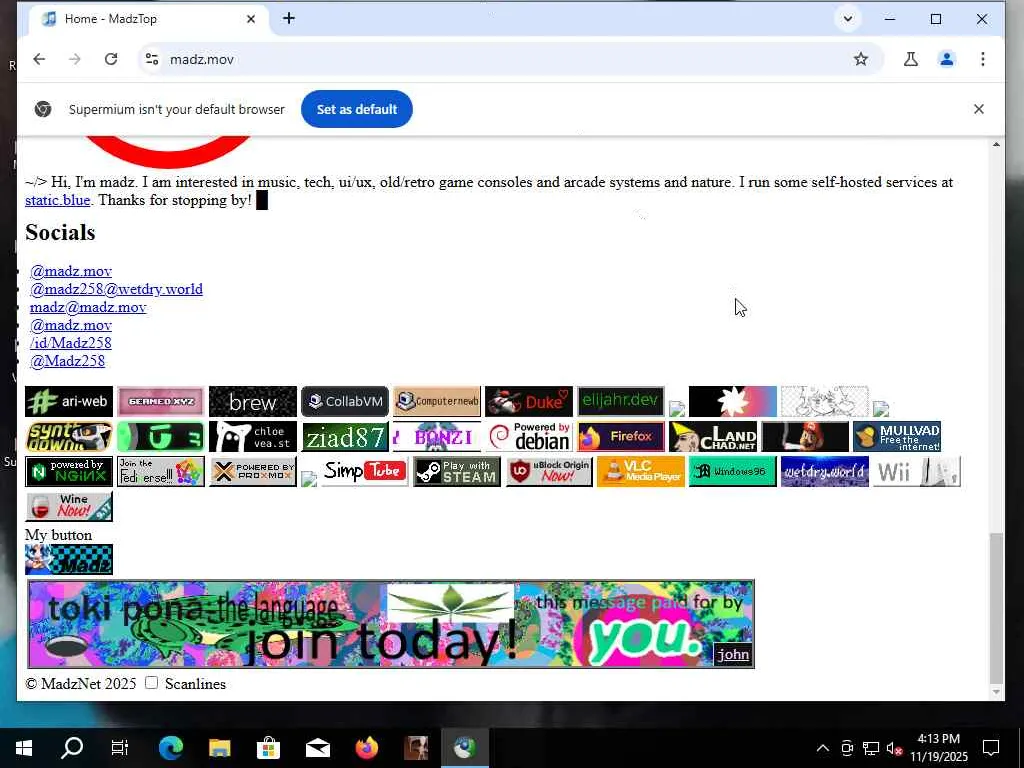
Task: Open File Explorer from the taskbar
Action: 219,748
